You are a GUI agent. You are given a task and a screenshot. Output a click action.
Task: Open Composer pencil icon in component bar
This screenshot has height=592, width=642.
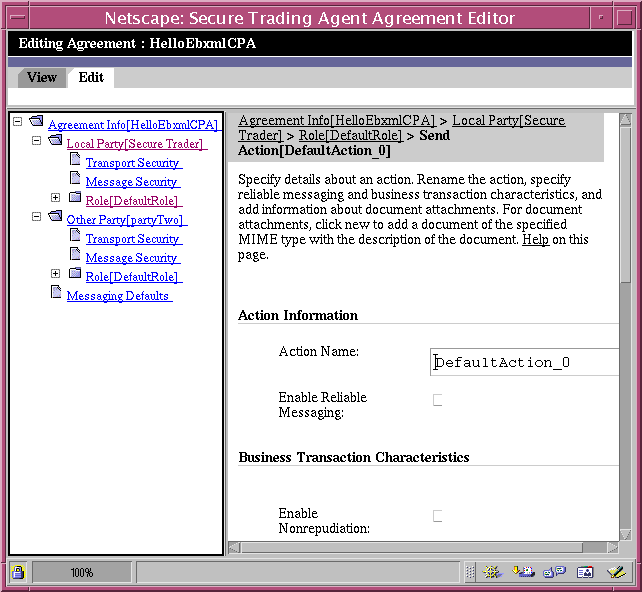coord(616,572)
